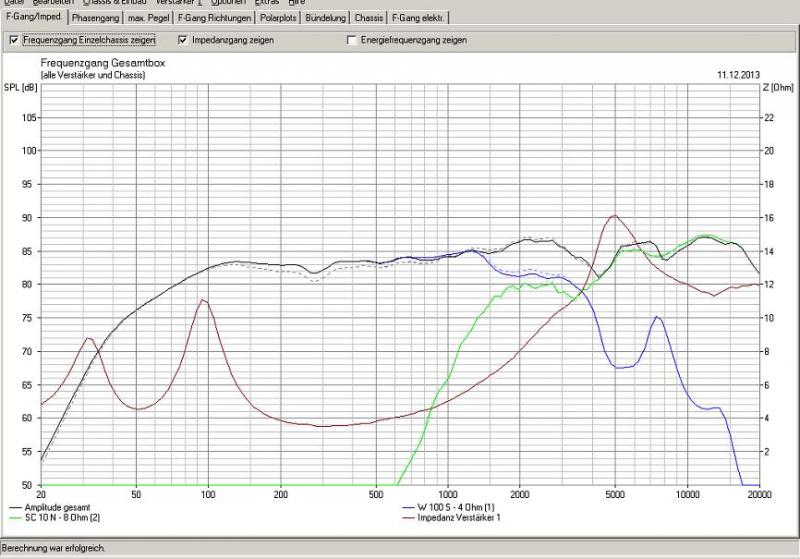Uncheck Frequenzgang Einzelchassis zeigen
Image resolution: width=800 pixels, height=559 pixels.
tap(14, 41)
